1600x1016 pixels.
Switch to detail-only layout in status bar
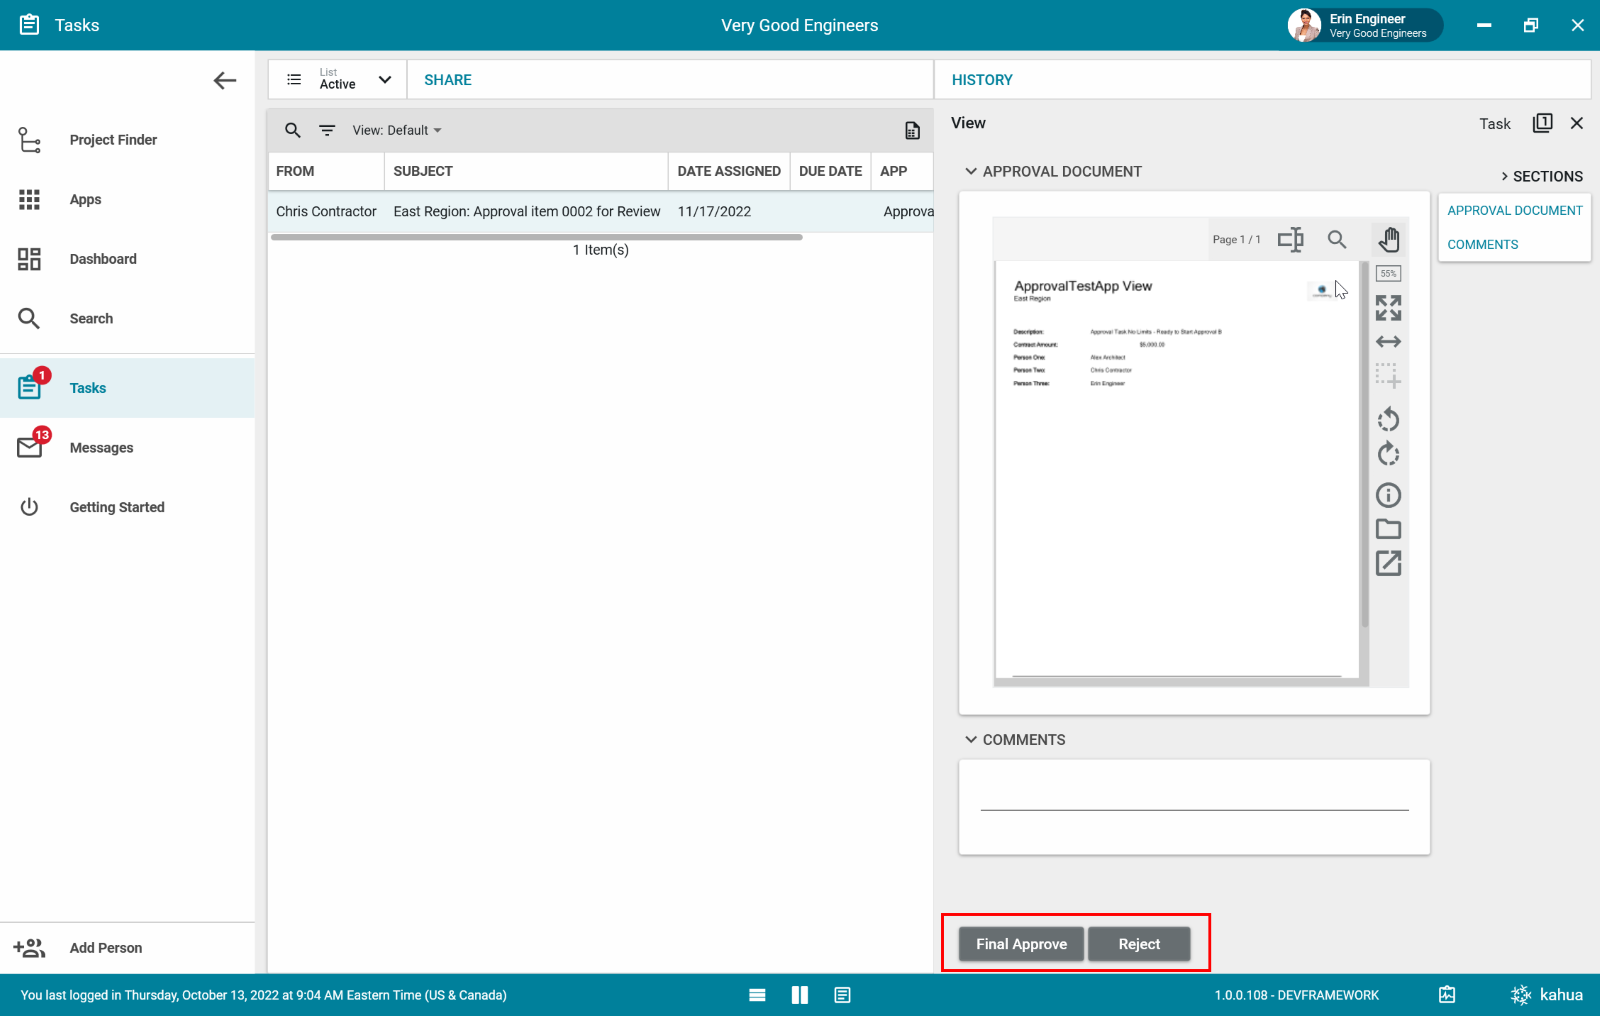[x=843, y=995]
